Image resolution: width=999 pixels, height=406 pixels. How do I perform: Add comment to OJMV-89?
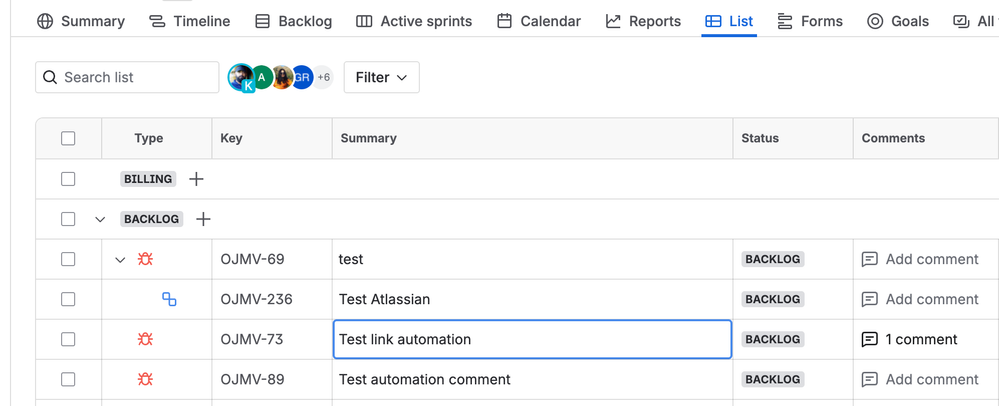920,379
